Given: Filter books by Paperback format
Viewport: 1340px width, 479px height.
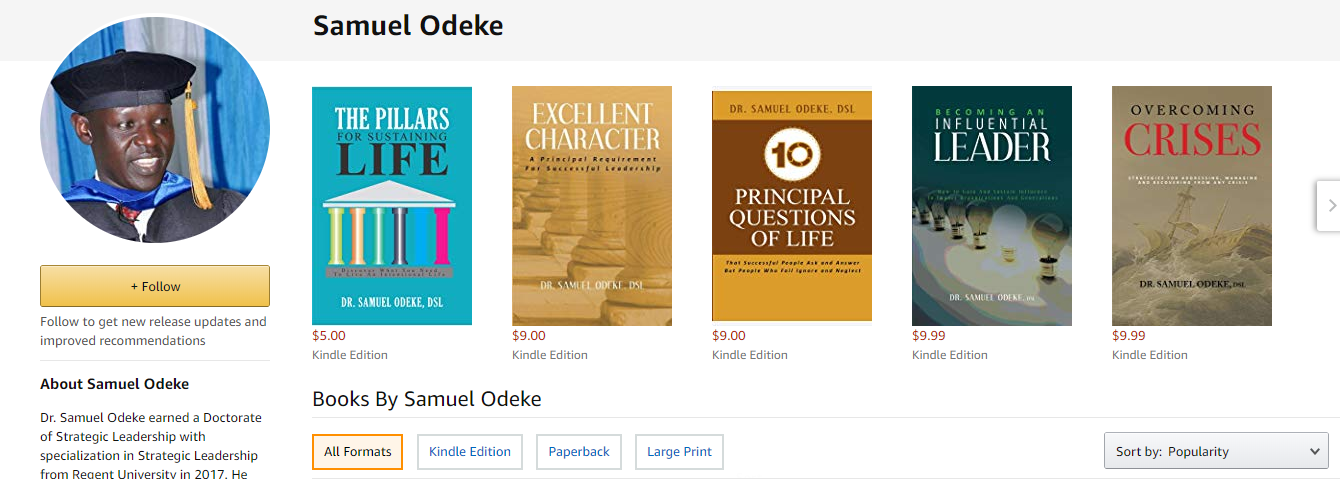Looking at the screenshot, I should point(579,452).
